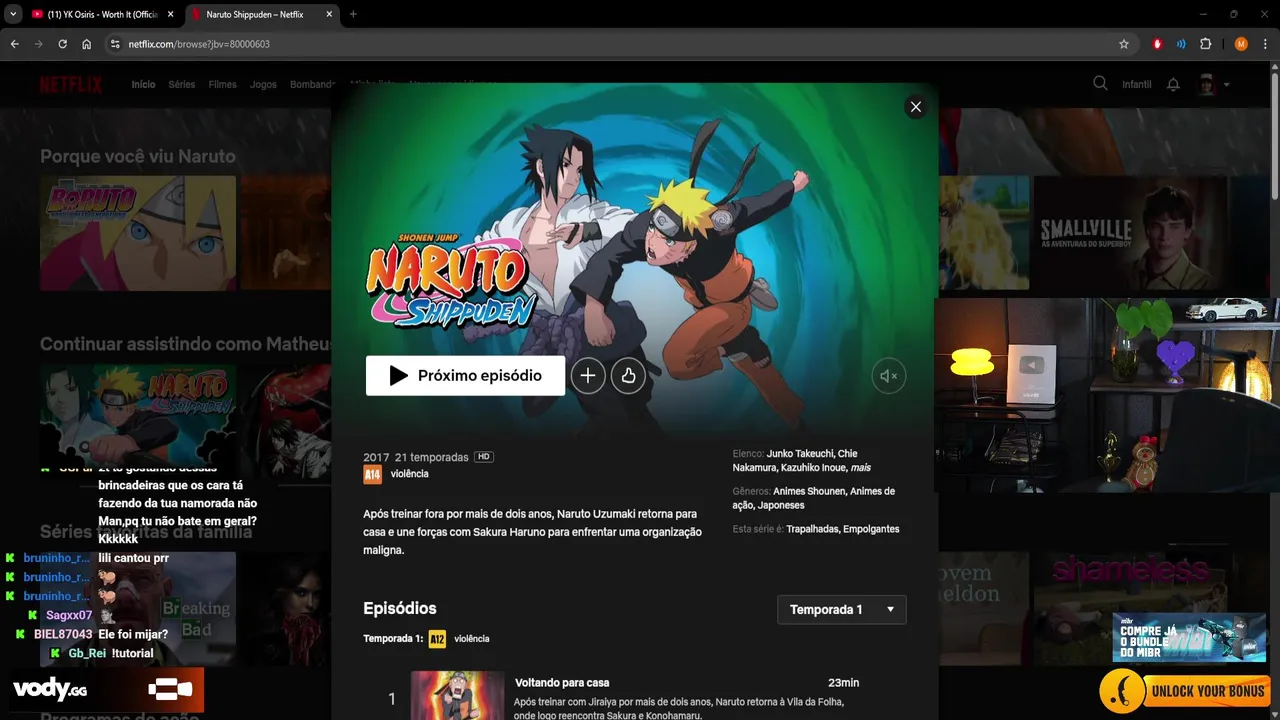Open a new browser tab

[353, 14]
